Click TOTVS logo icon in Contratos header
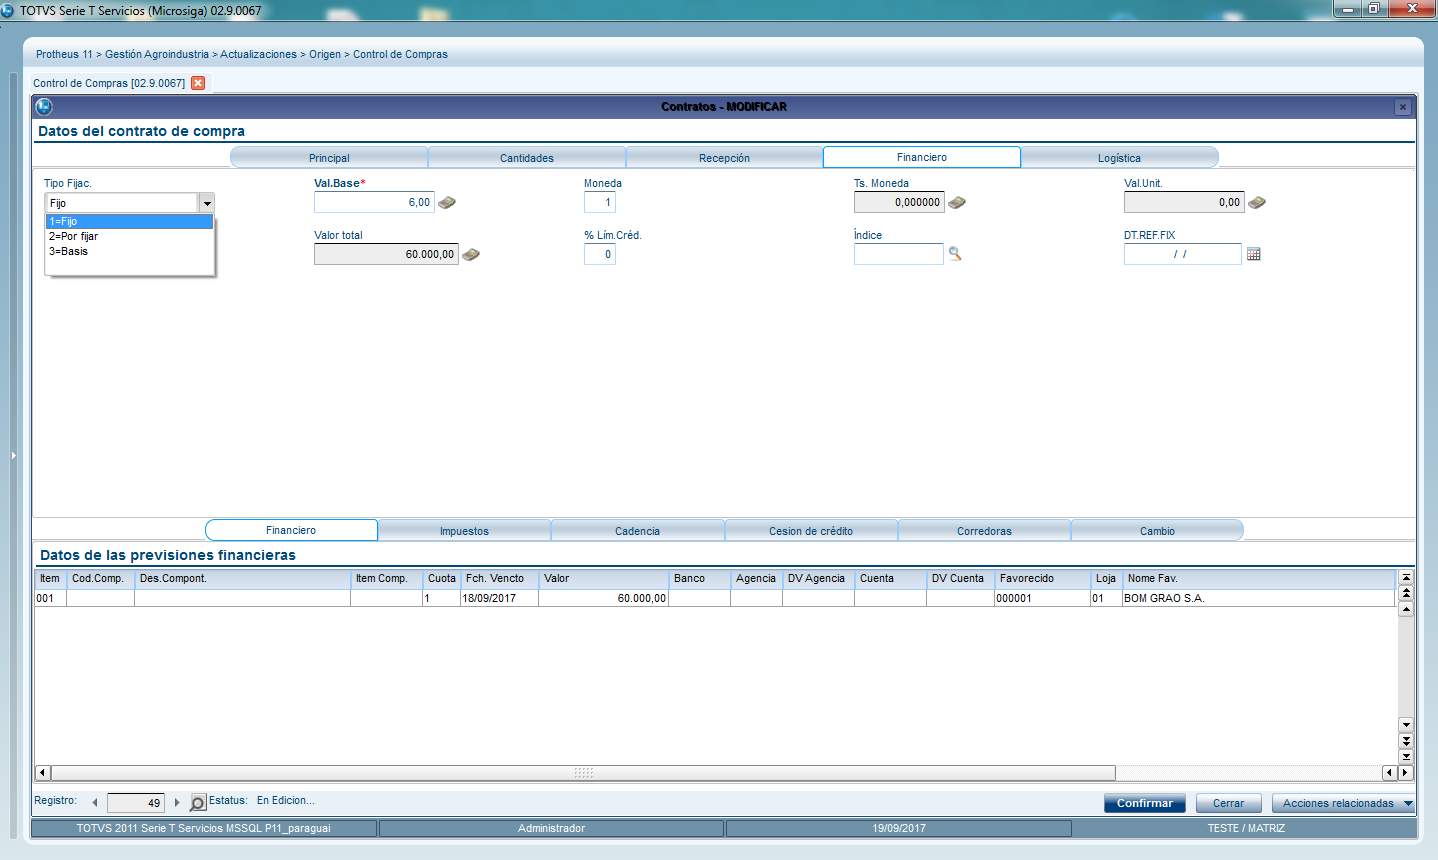 click(x=44, y=106)
